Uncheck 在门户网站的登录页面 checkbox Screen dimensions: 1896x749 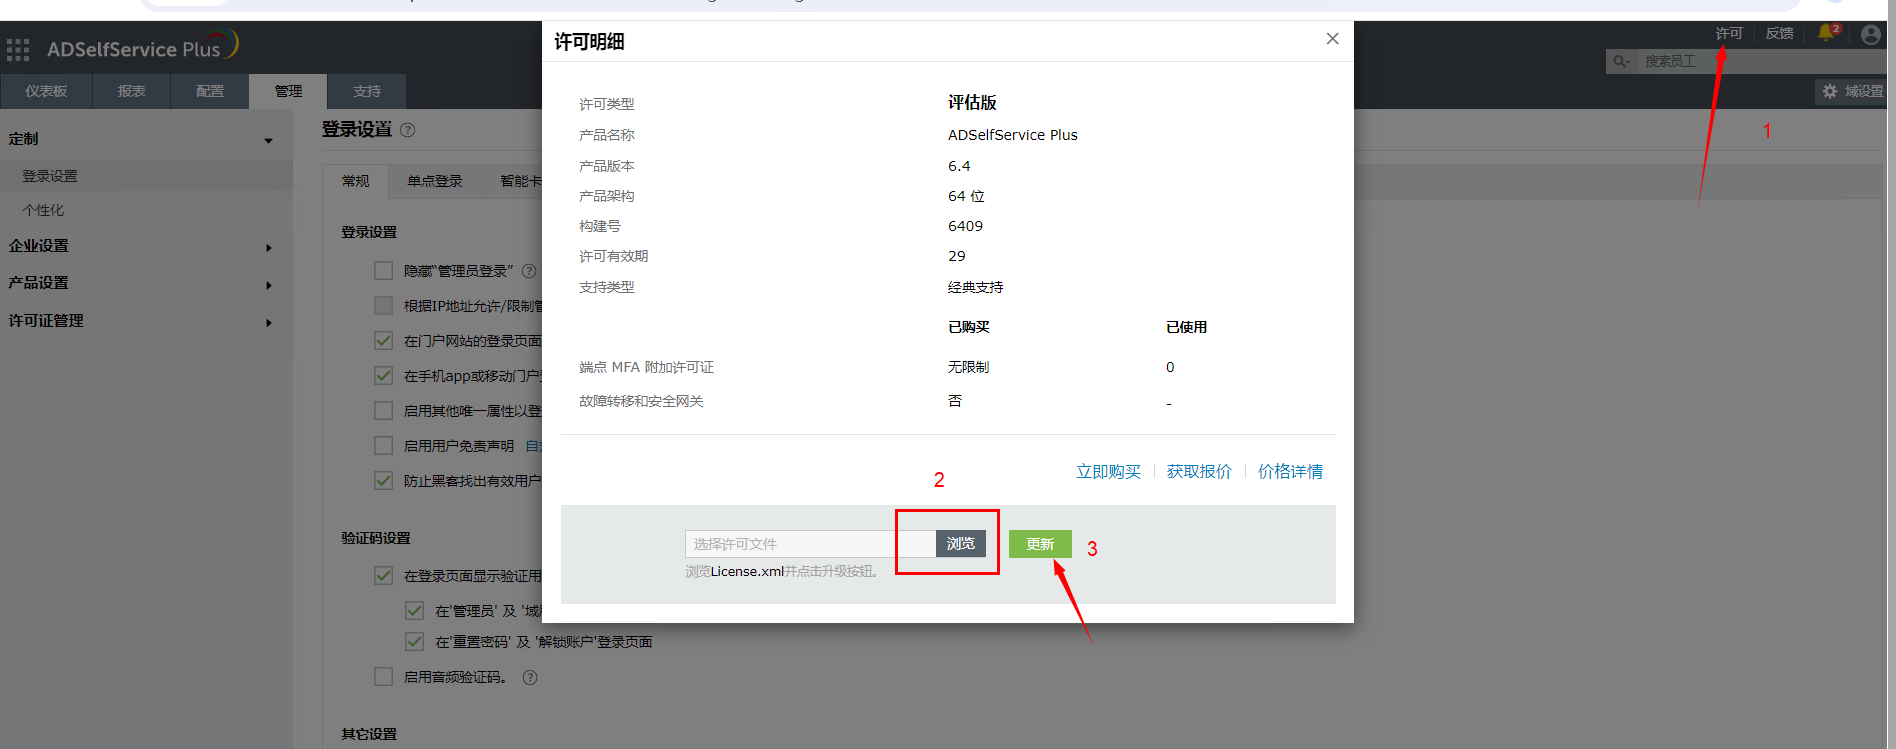click(383, 340)
